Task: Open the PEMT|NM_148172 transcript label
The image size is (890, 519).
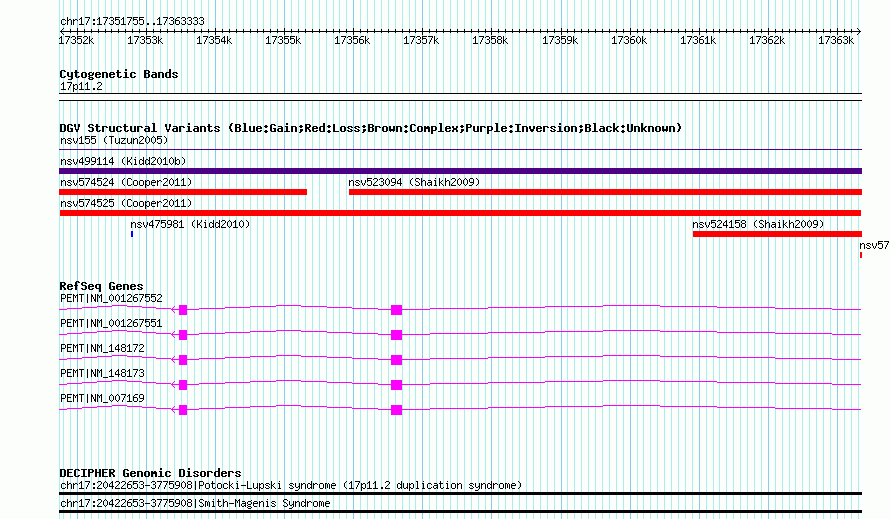Action: [102, 349]
